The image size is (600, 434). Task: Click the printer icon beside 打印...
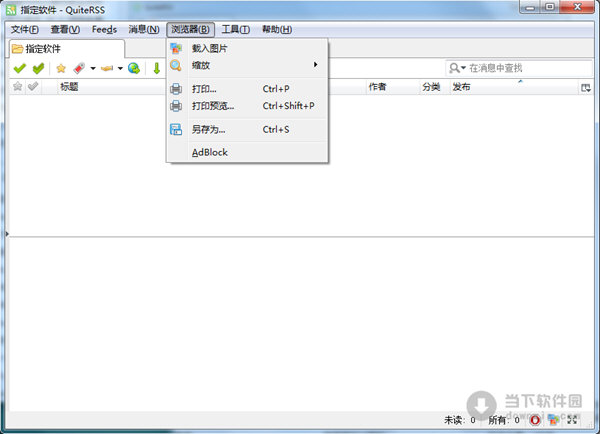[176, 89]
